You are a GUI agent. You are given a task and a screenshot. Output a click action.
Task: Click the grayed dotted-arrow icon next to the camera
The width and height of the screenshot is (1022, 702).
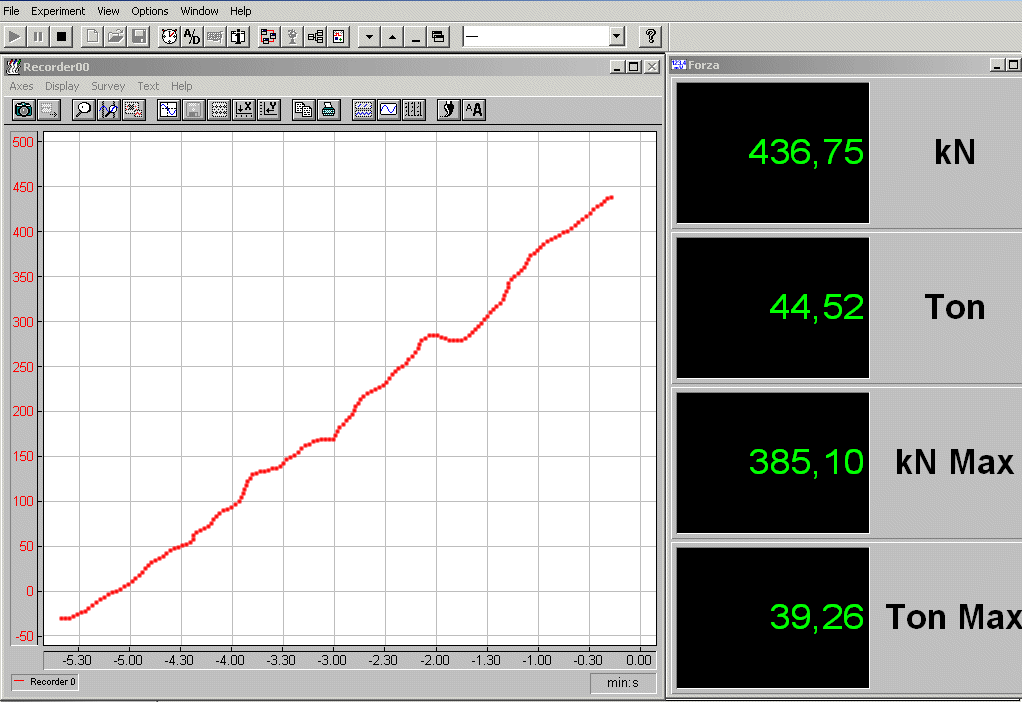49,110
